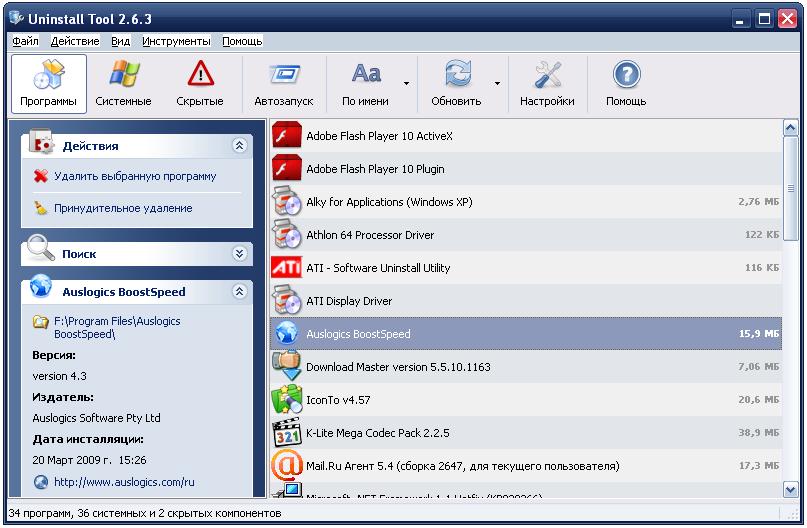Screen dimensions: 807x528
Task: Click the Помощь toolbar help icon
Action: point(626,84)
